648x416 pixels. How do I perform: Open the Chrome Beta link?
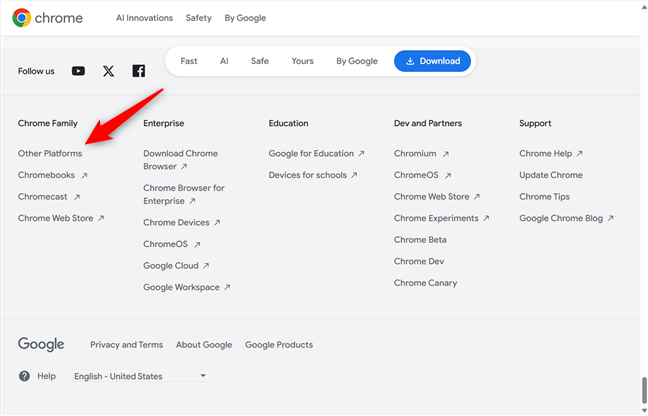coord(420,240)
